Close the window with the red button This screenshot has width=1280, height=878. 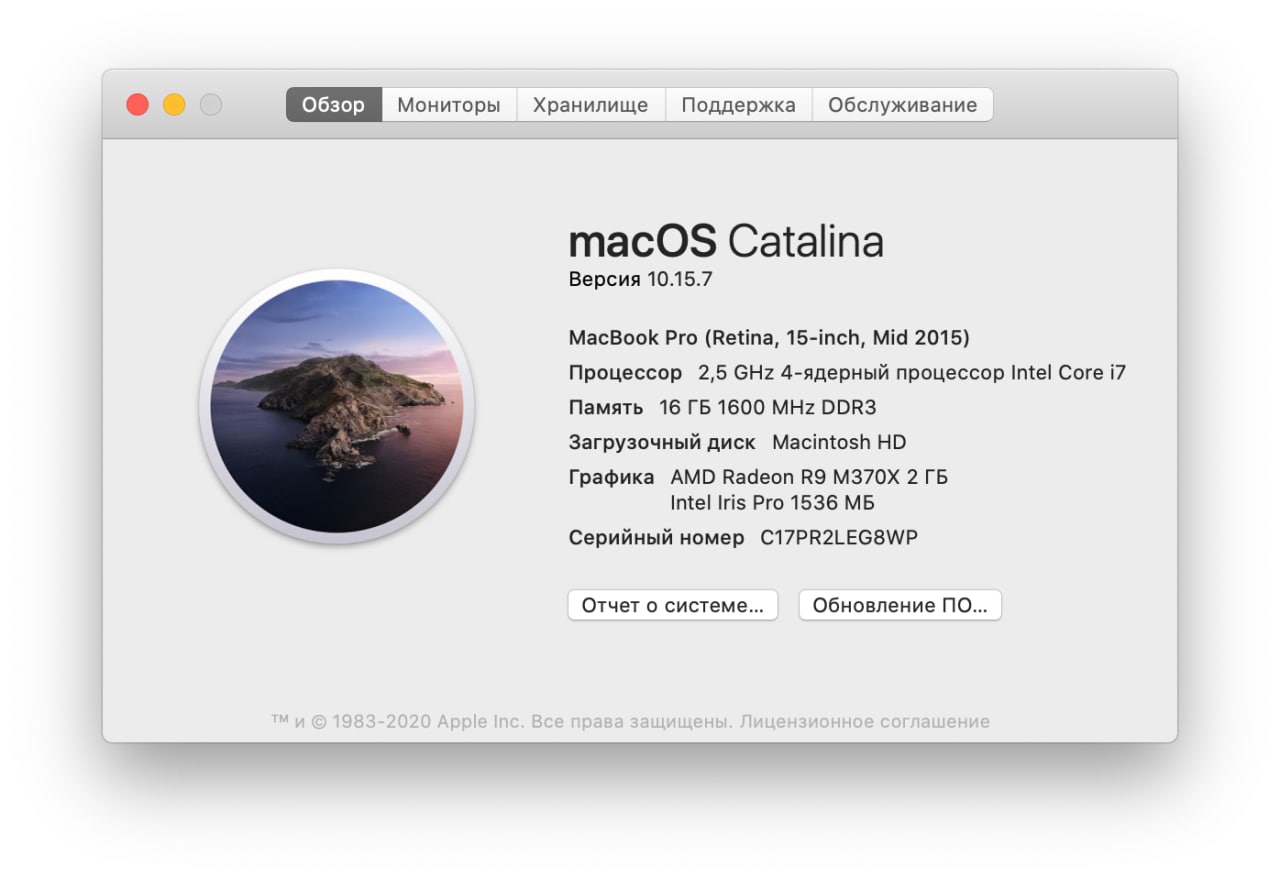(137, 104)
